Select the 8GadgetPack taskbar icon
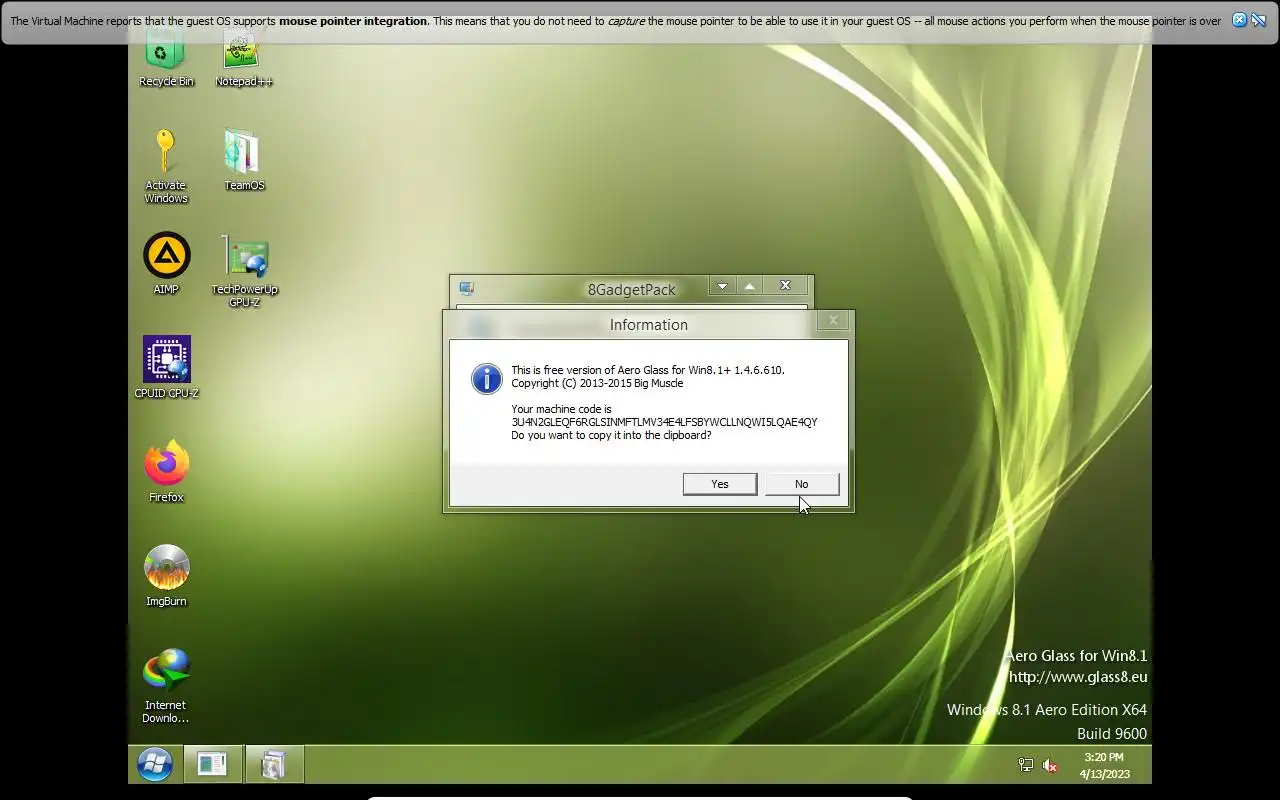1280x800 pixels. pos(274,765)
